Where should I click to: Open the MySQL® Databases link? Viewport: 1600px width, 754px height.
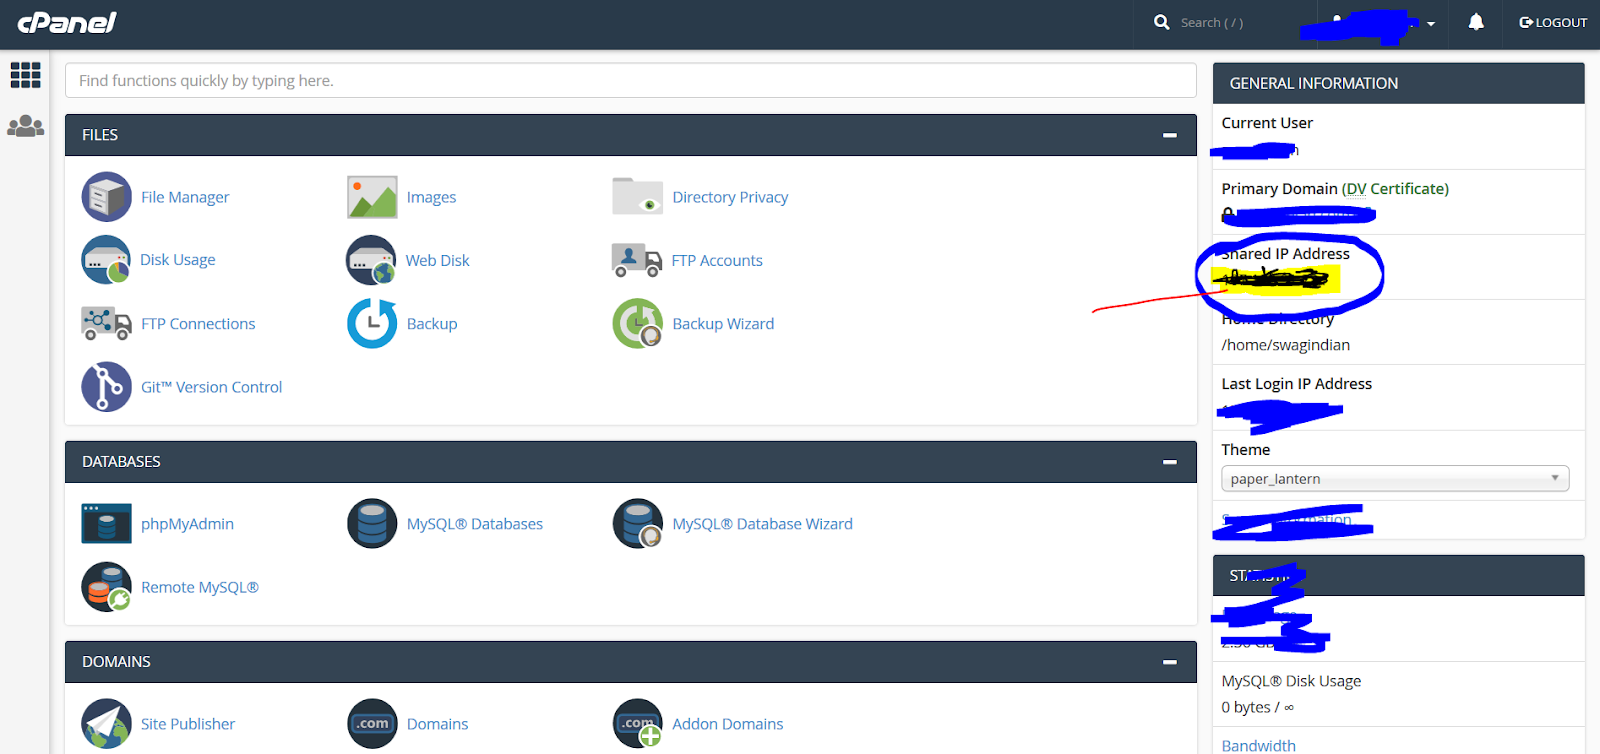475,524
